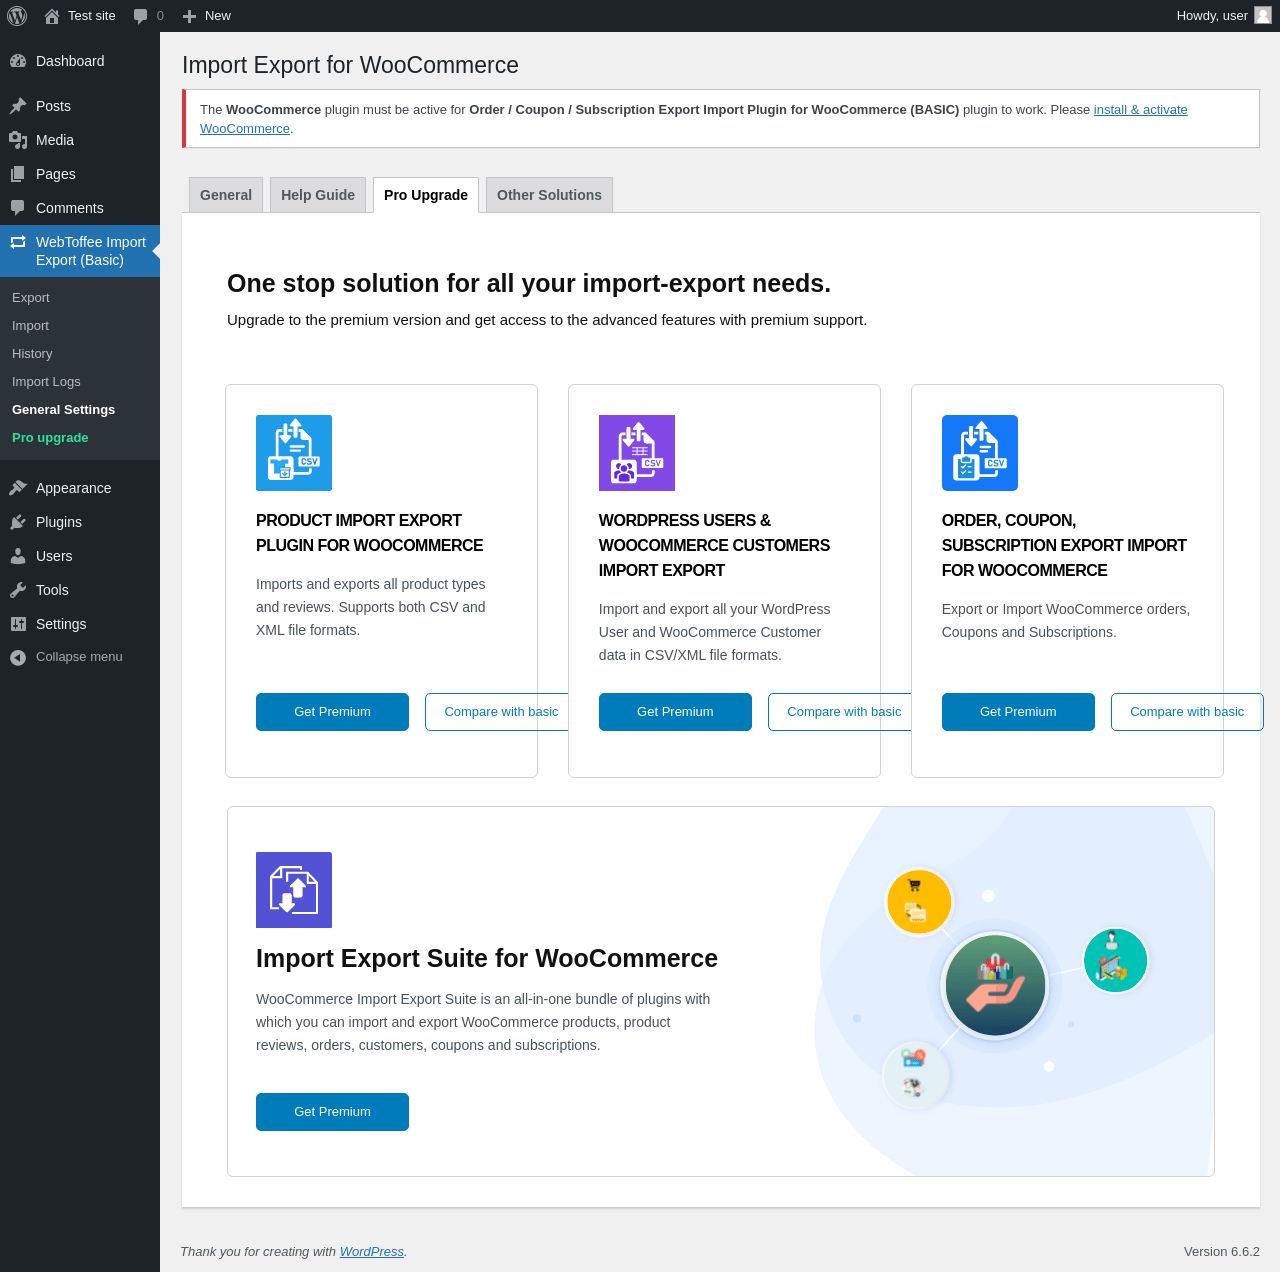
Task: Get Premium for Product Import Export plugin
Action: click(332, 712)
